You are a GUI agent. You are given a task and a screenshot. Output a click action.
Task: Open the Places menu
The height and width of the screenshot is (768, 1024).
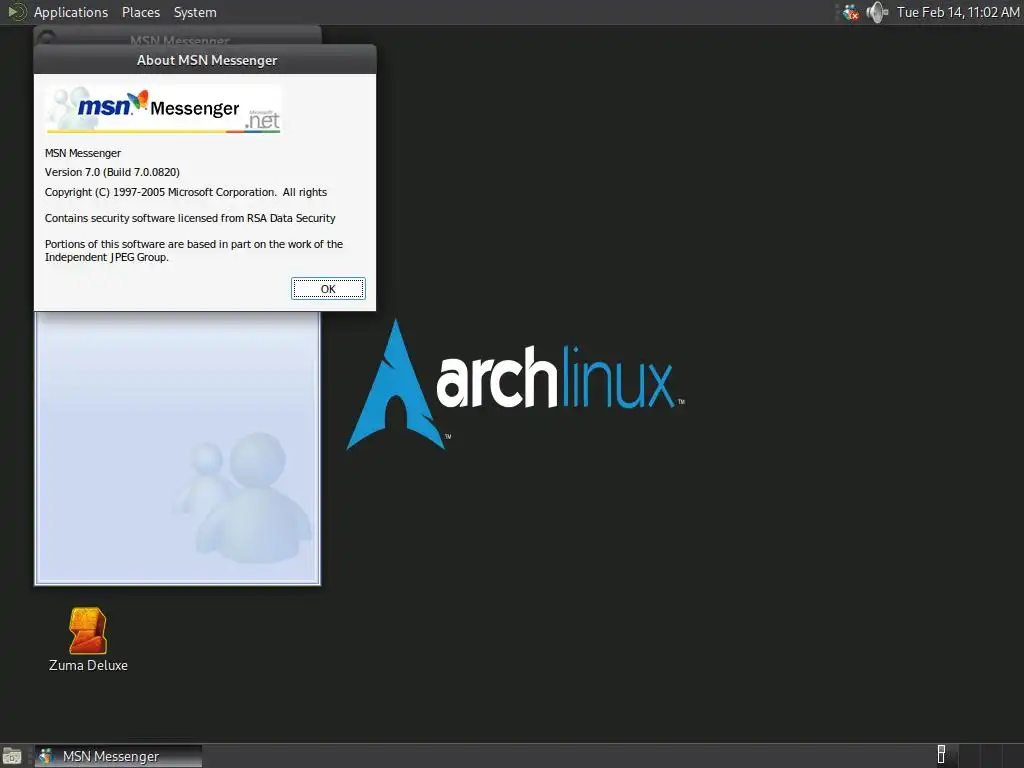(x=140, y=12)
